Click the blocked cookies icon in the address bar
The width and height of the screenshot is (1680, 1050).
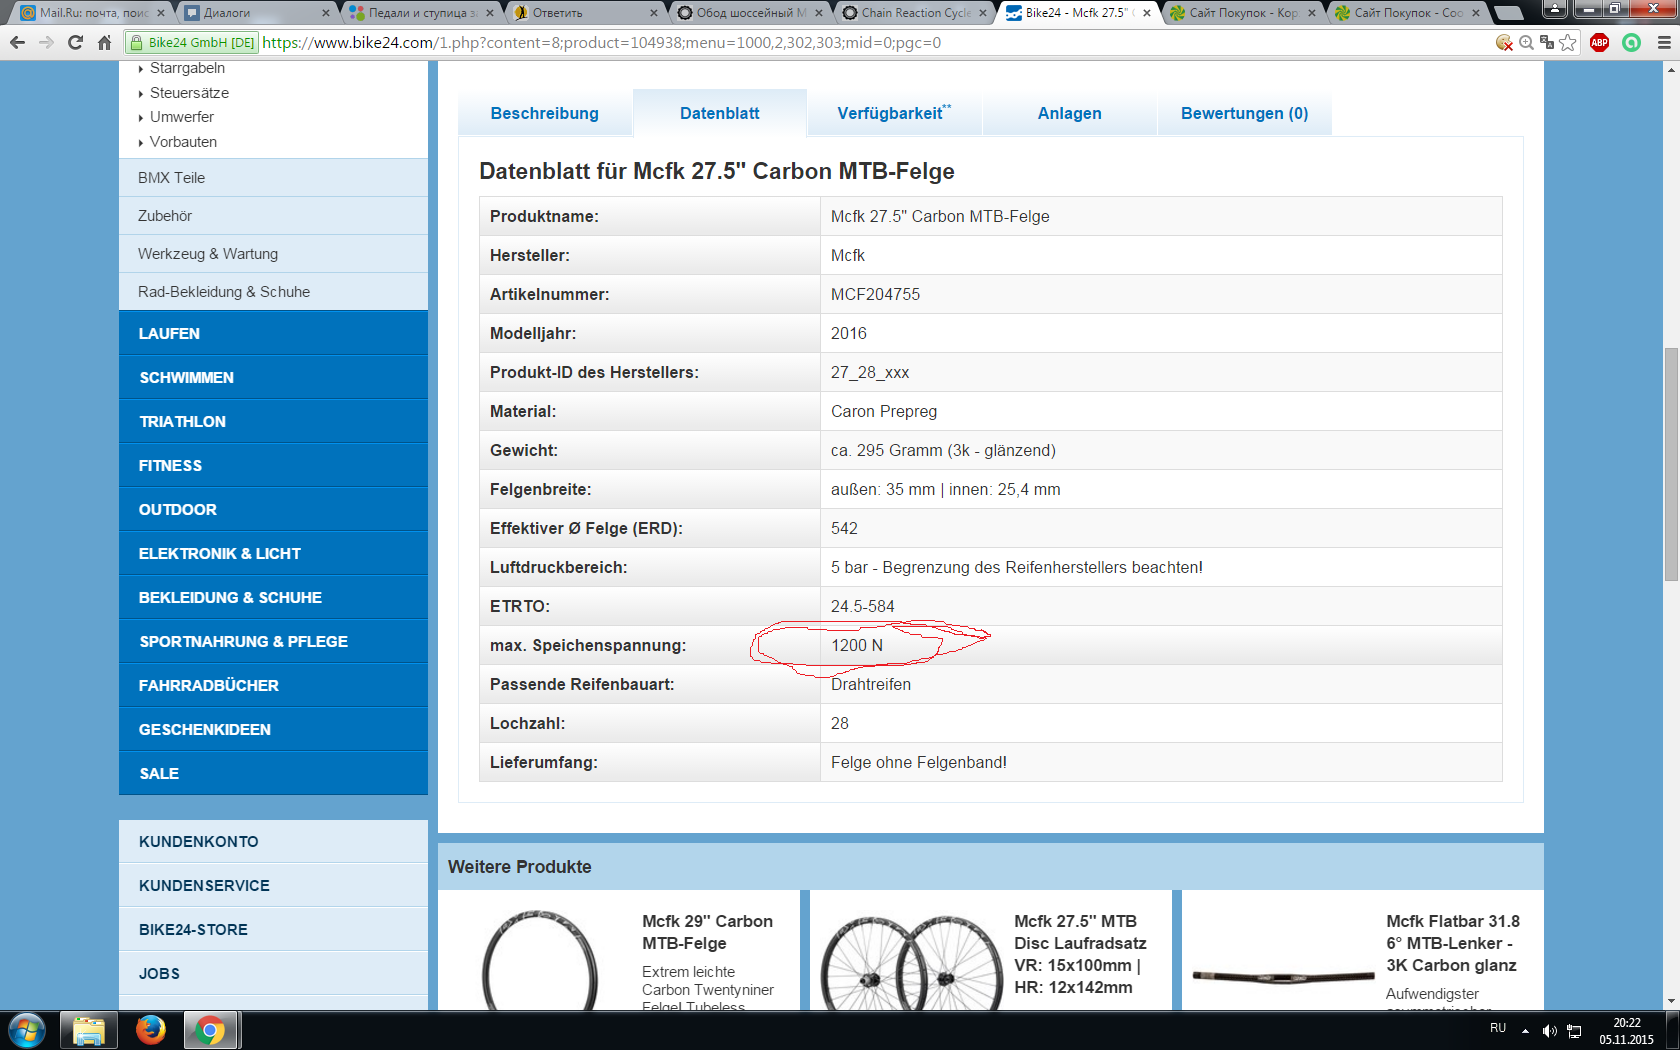tap(1504, 42)
